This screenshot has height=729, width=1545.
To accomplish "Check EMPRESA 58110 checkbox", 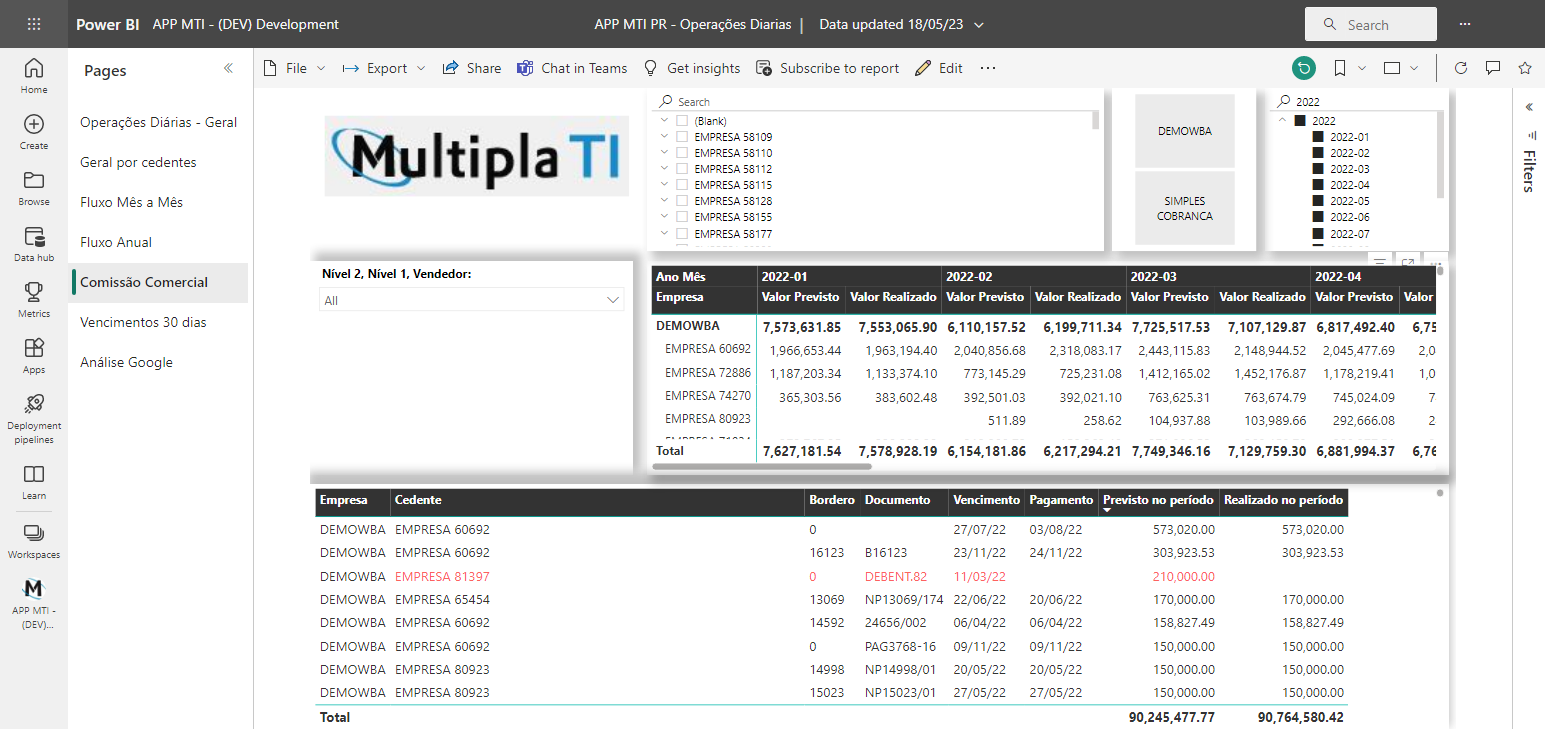I will (x=682, y=152).
